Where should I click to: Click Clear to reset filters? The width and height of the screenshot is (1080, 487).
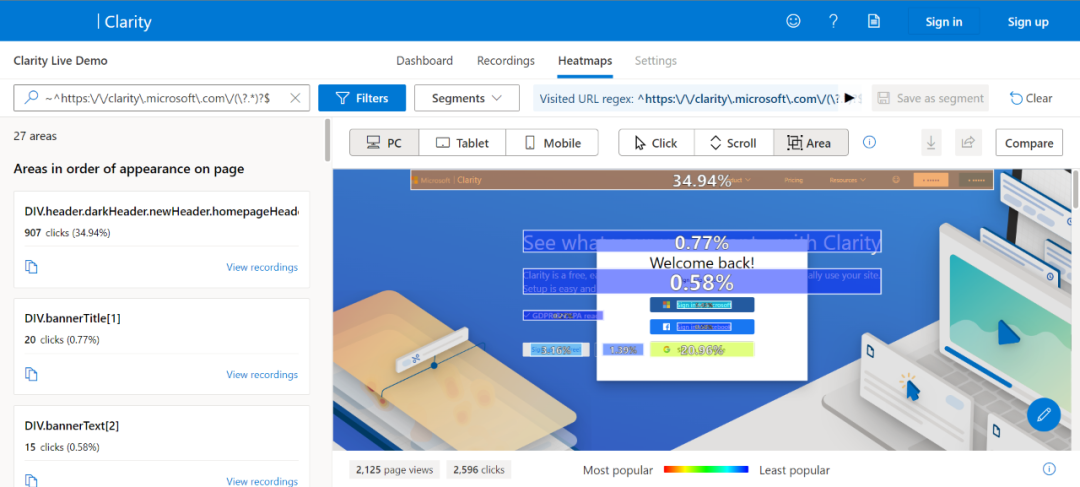pos(1031,98)
